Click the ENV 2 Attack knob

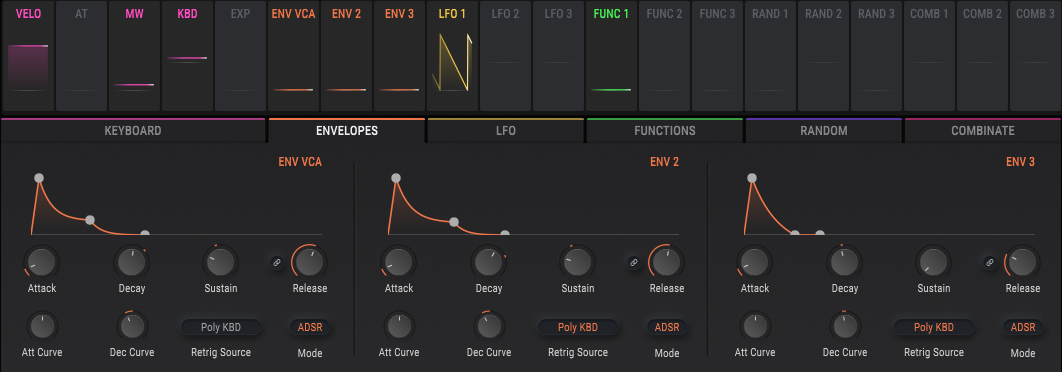pos(398,262)
